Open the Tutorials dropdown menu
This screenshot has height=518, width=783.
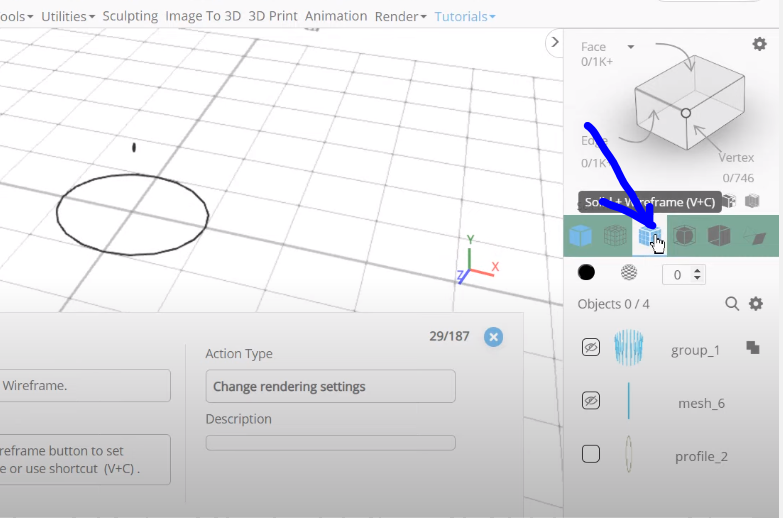point(465,16)
